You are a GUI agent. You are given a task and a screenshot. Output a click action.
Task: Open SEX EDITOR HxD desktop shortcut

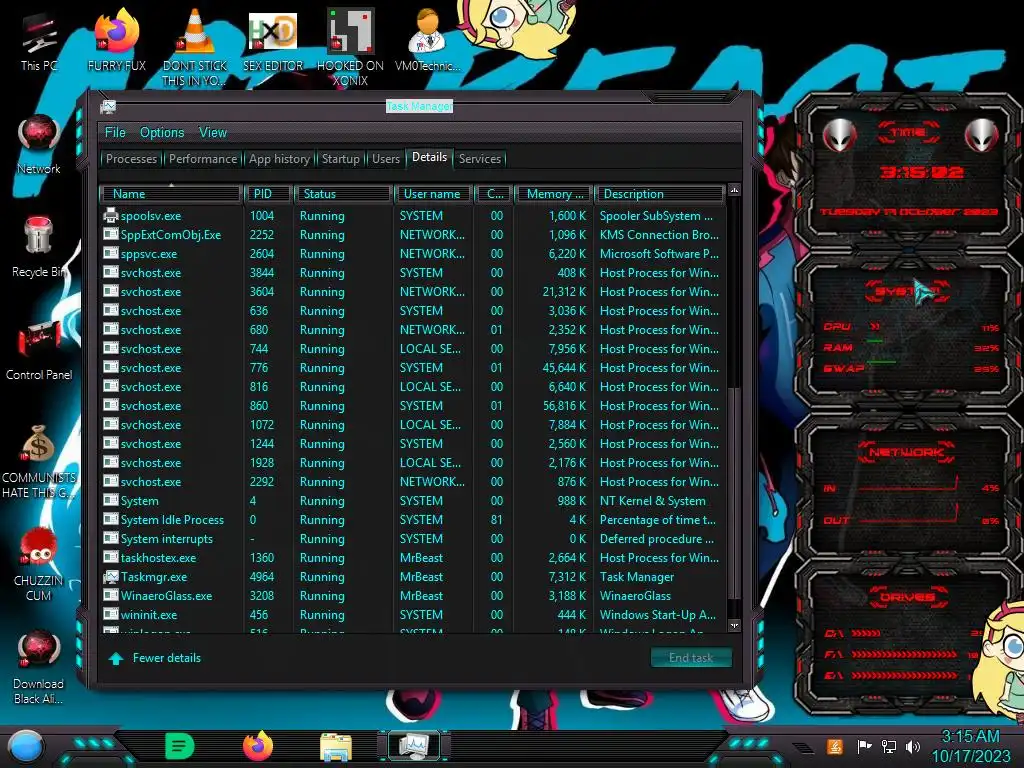click(x=272, y=42)
